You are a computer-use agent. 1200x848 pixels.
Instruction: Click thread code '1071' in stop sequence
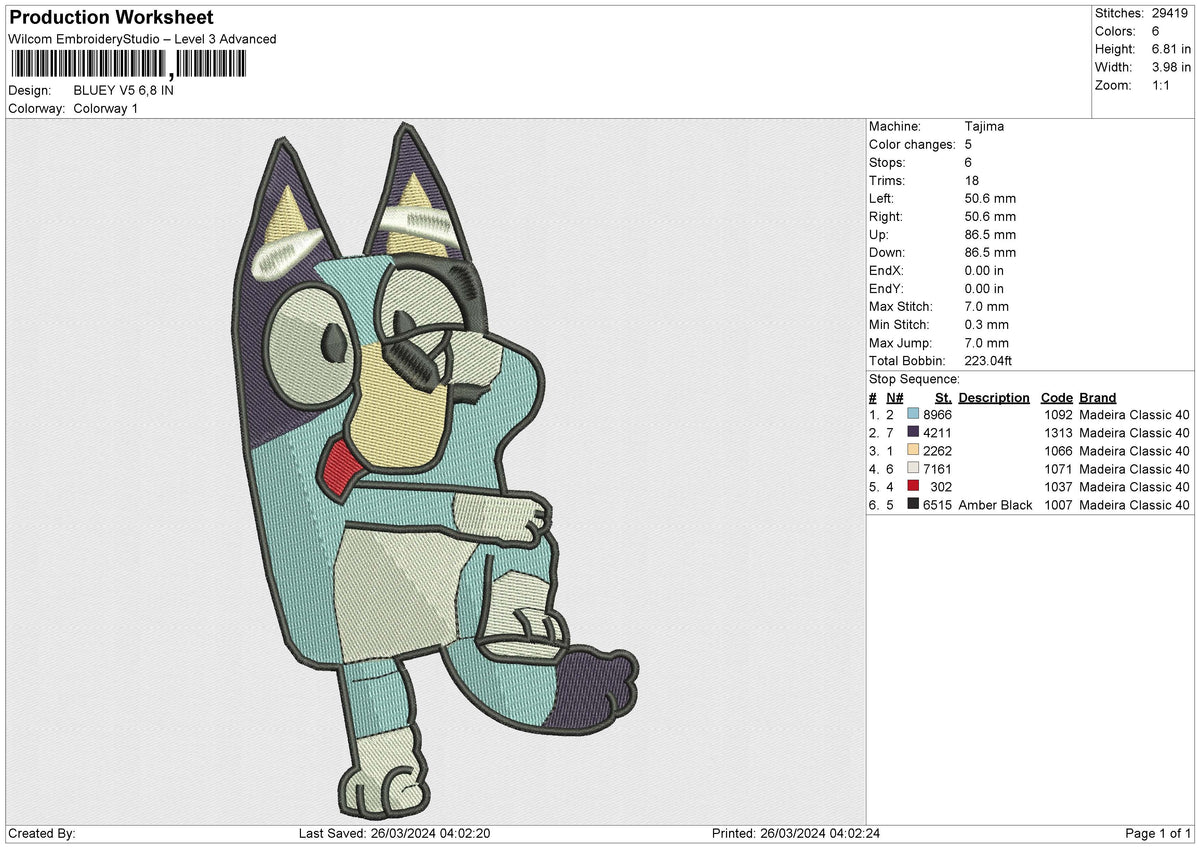(1058, 469)
